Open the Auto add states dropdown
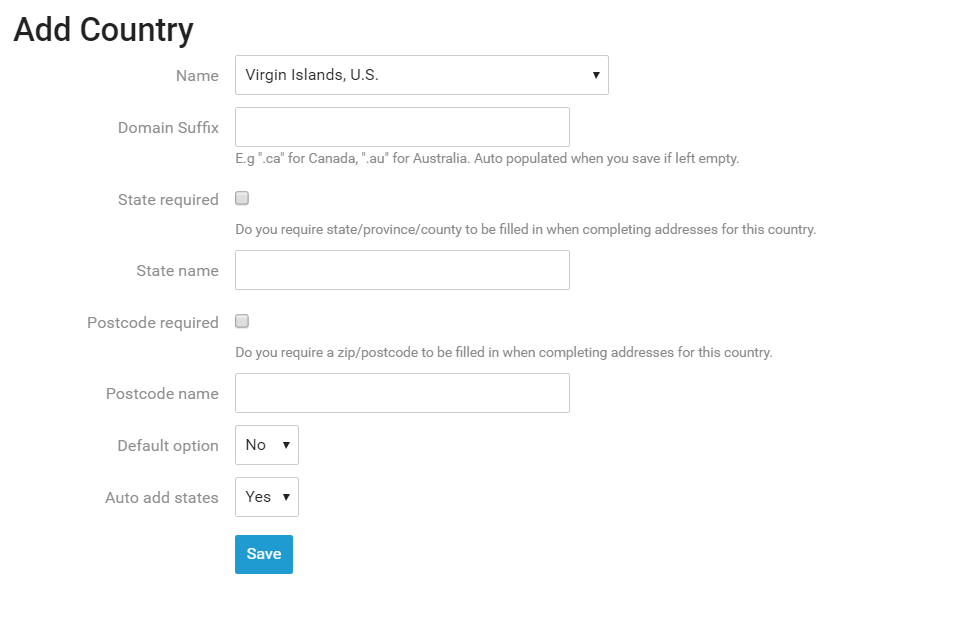 pos(266,497)
